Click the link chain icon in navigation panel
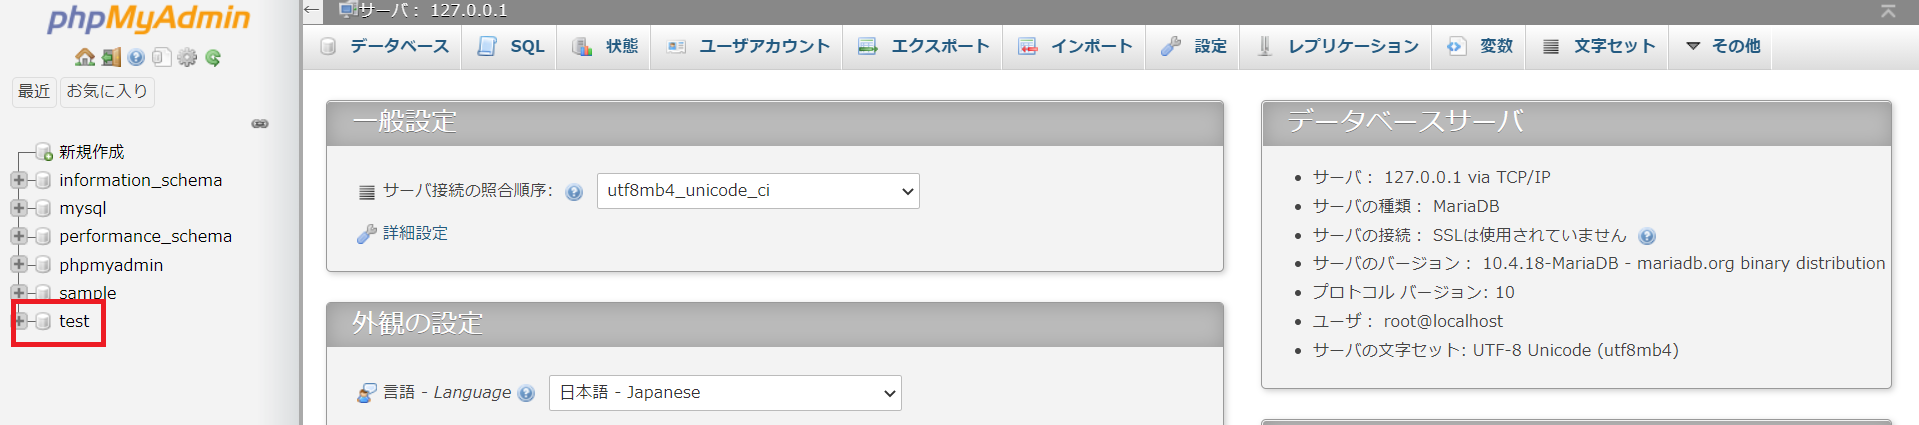1919x425 pixels. [x=260, y=124]
